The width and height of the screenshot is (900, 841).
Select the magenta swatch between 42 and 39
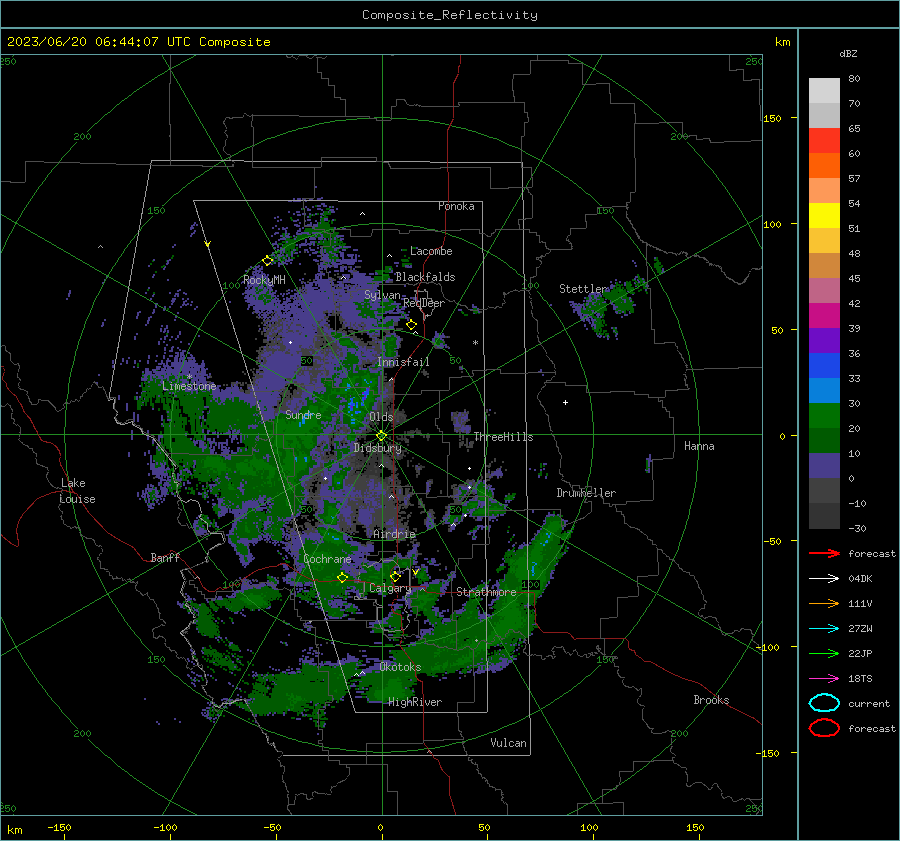pyautogui.click(x=824, y=315)
